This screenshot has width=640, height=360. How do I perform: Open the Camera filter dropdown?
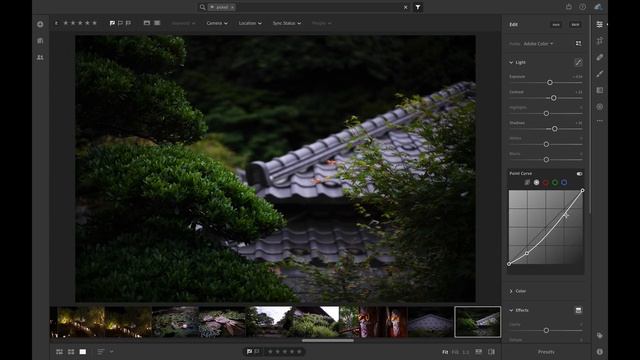[x=217, y=23]
